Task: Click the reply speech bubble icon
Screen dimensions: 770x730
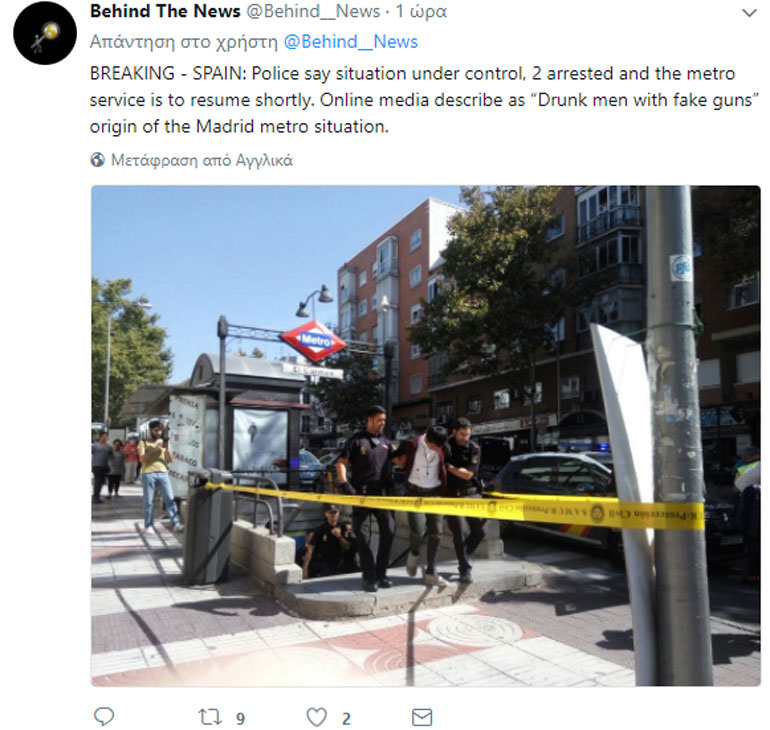Action: pyautogui.click(x=104, y=717)
